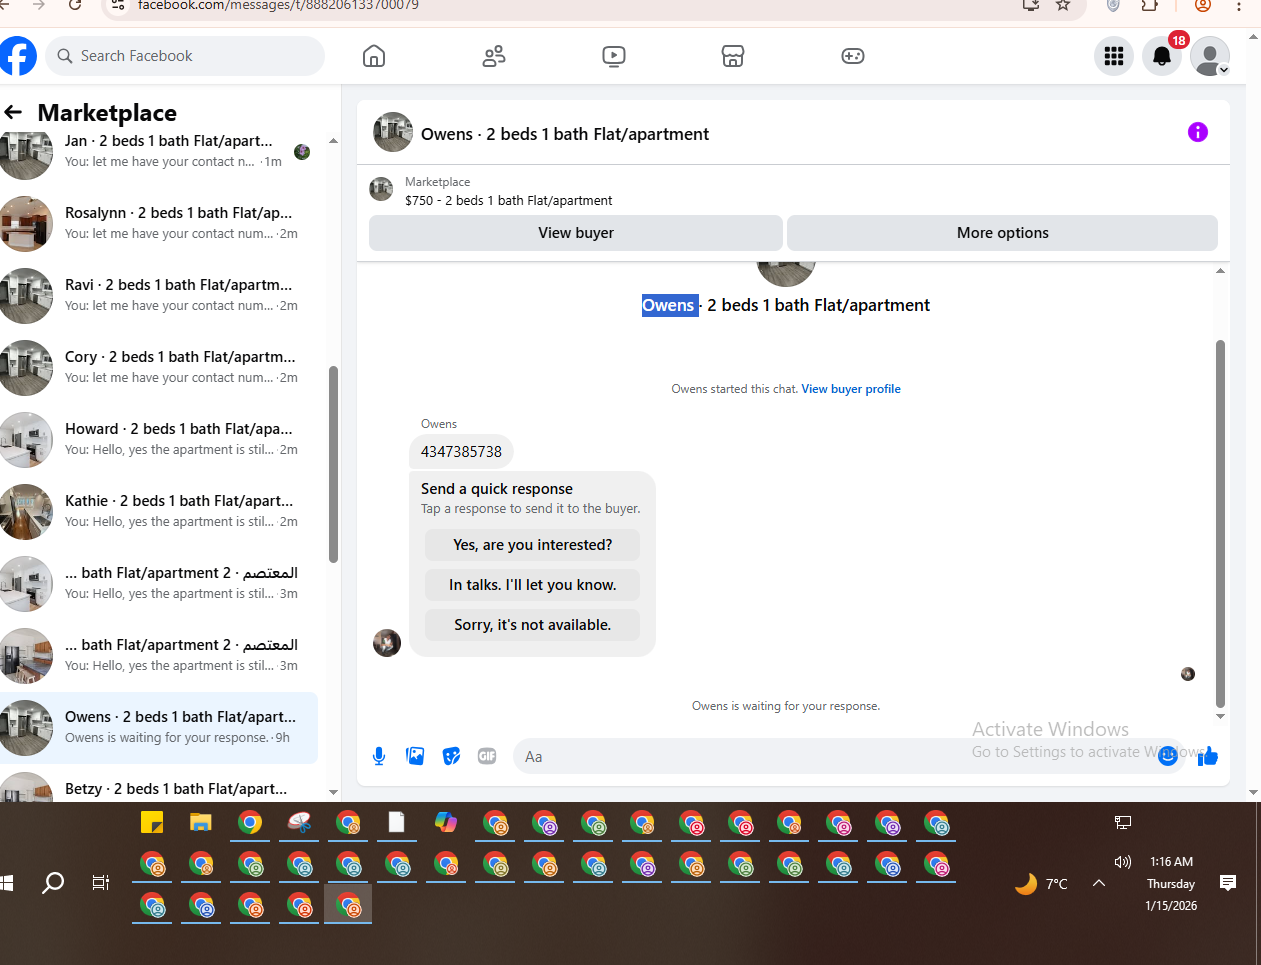Open the Windows Start button
The height and width of the screenshot is (965, 1261).
7,883
